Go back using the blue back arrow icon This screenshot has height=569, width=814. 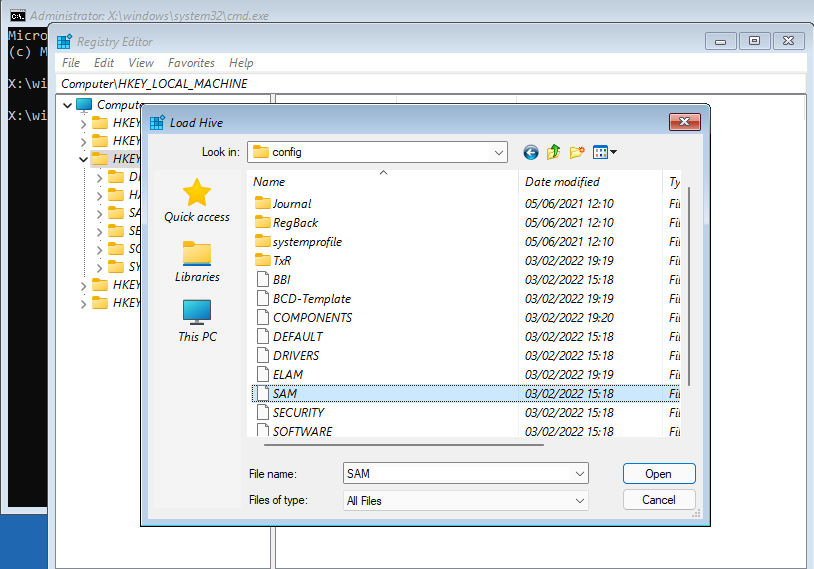(x=531, y=152)
